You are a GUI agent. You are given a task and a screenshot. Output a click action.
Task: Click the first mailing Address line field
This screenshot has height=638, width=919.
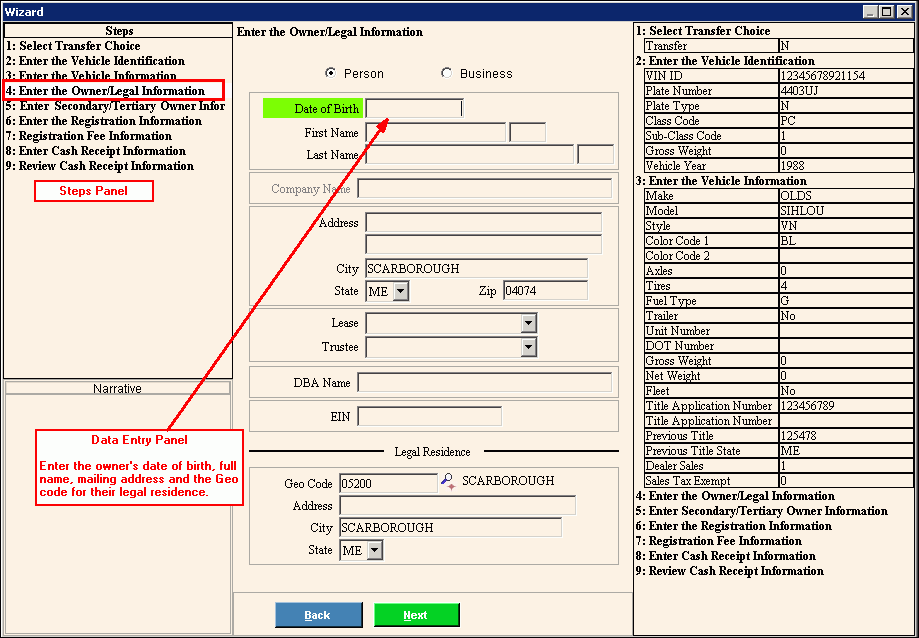point(484,223)
